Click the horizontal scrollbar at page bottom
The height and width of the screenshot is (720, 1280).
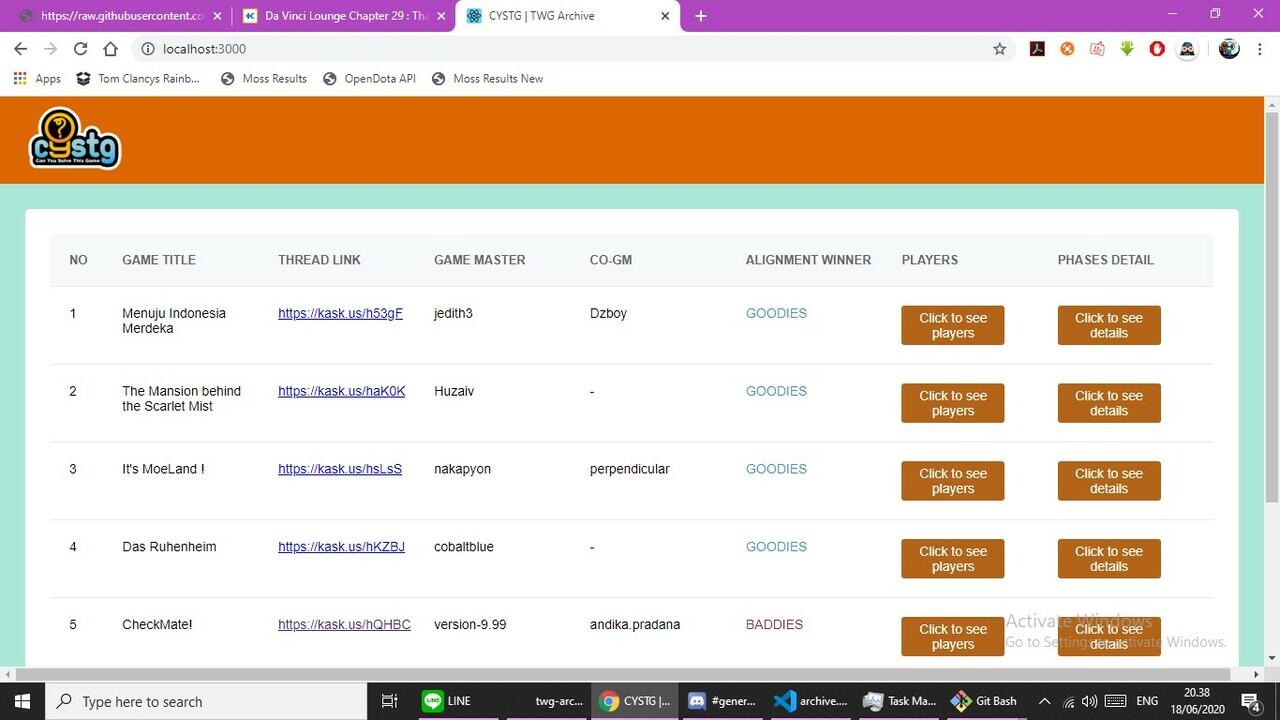600,675
